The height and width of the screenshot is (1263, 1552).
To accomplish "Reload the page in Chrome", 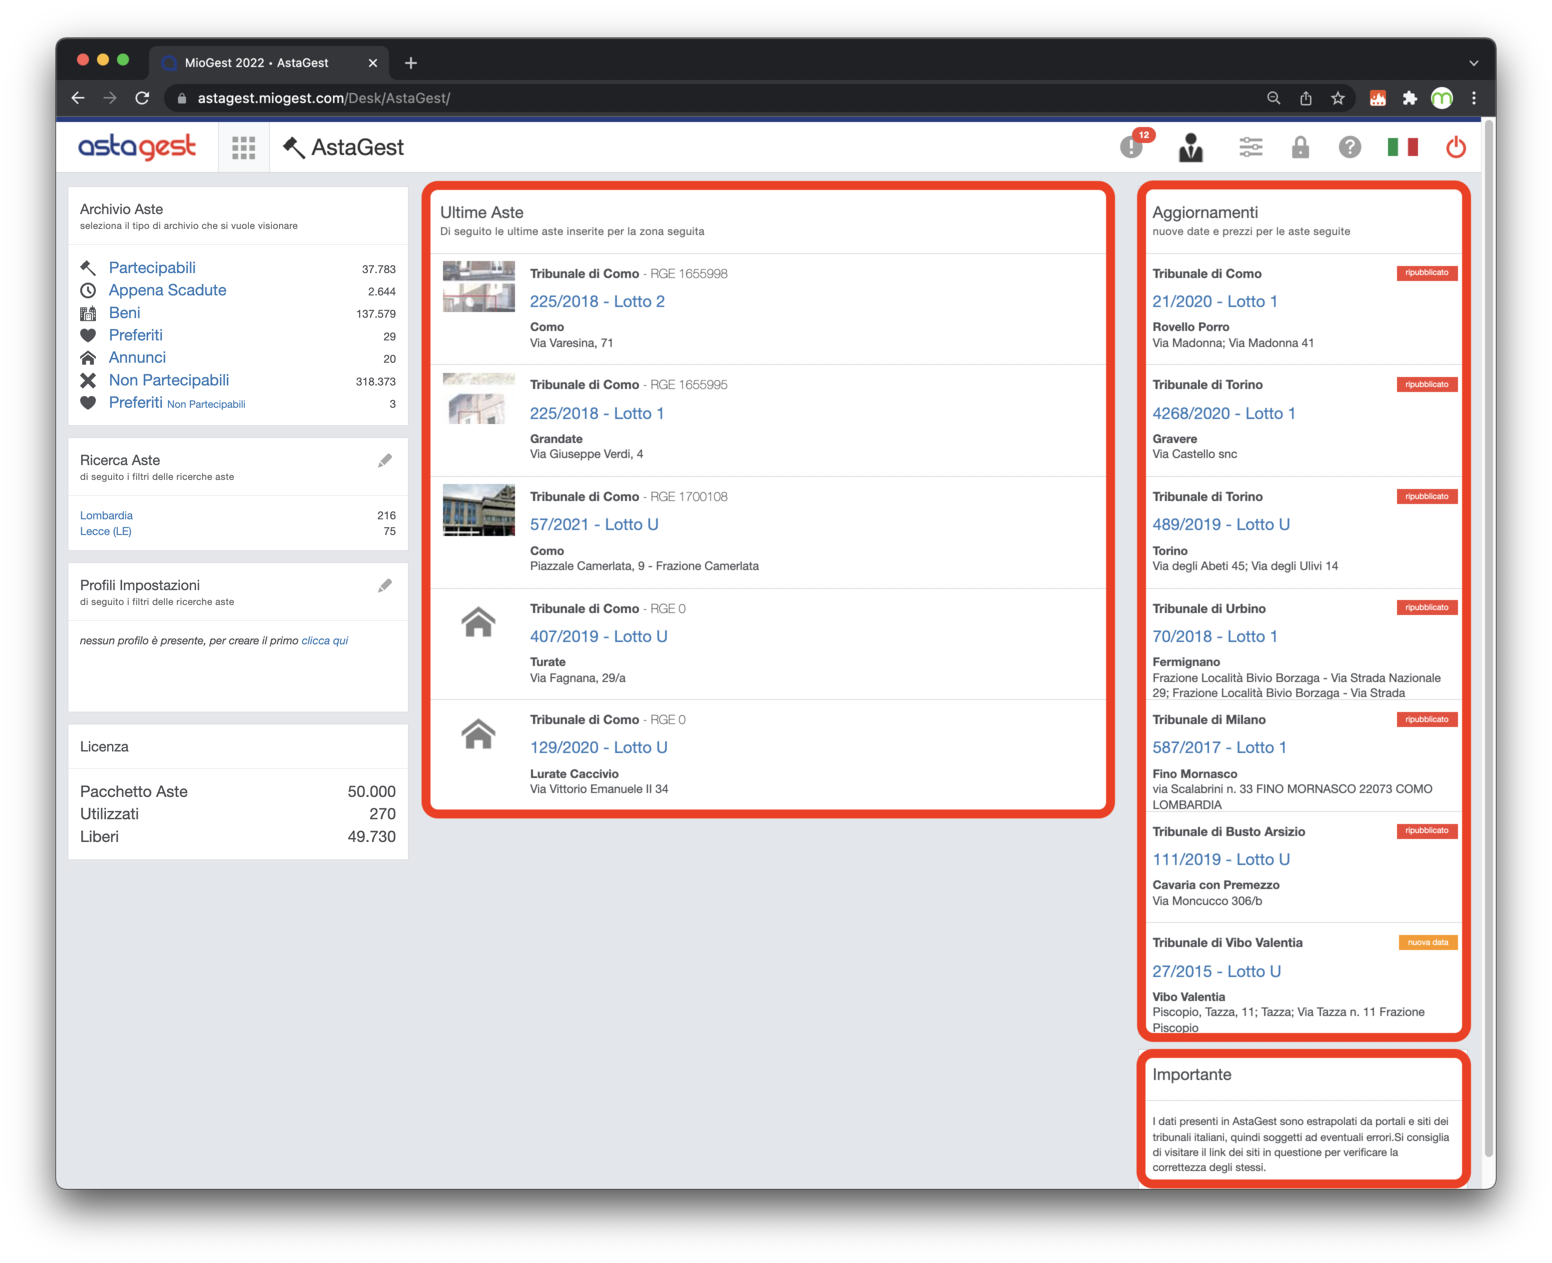I will [x=142, y=98].
